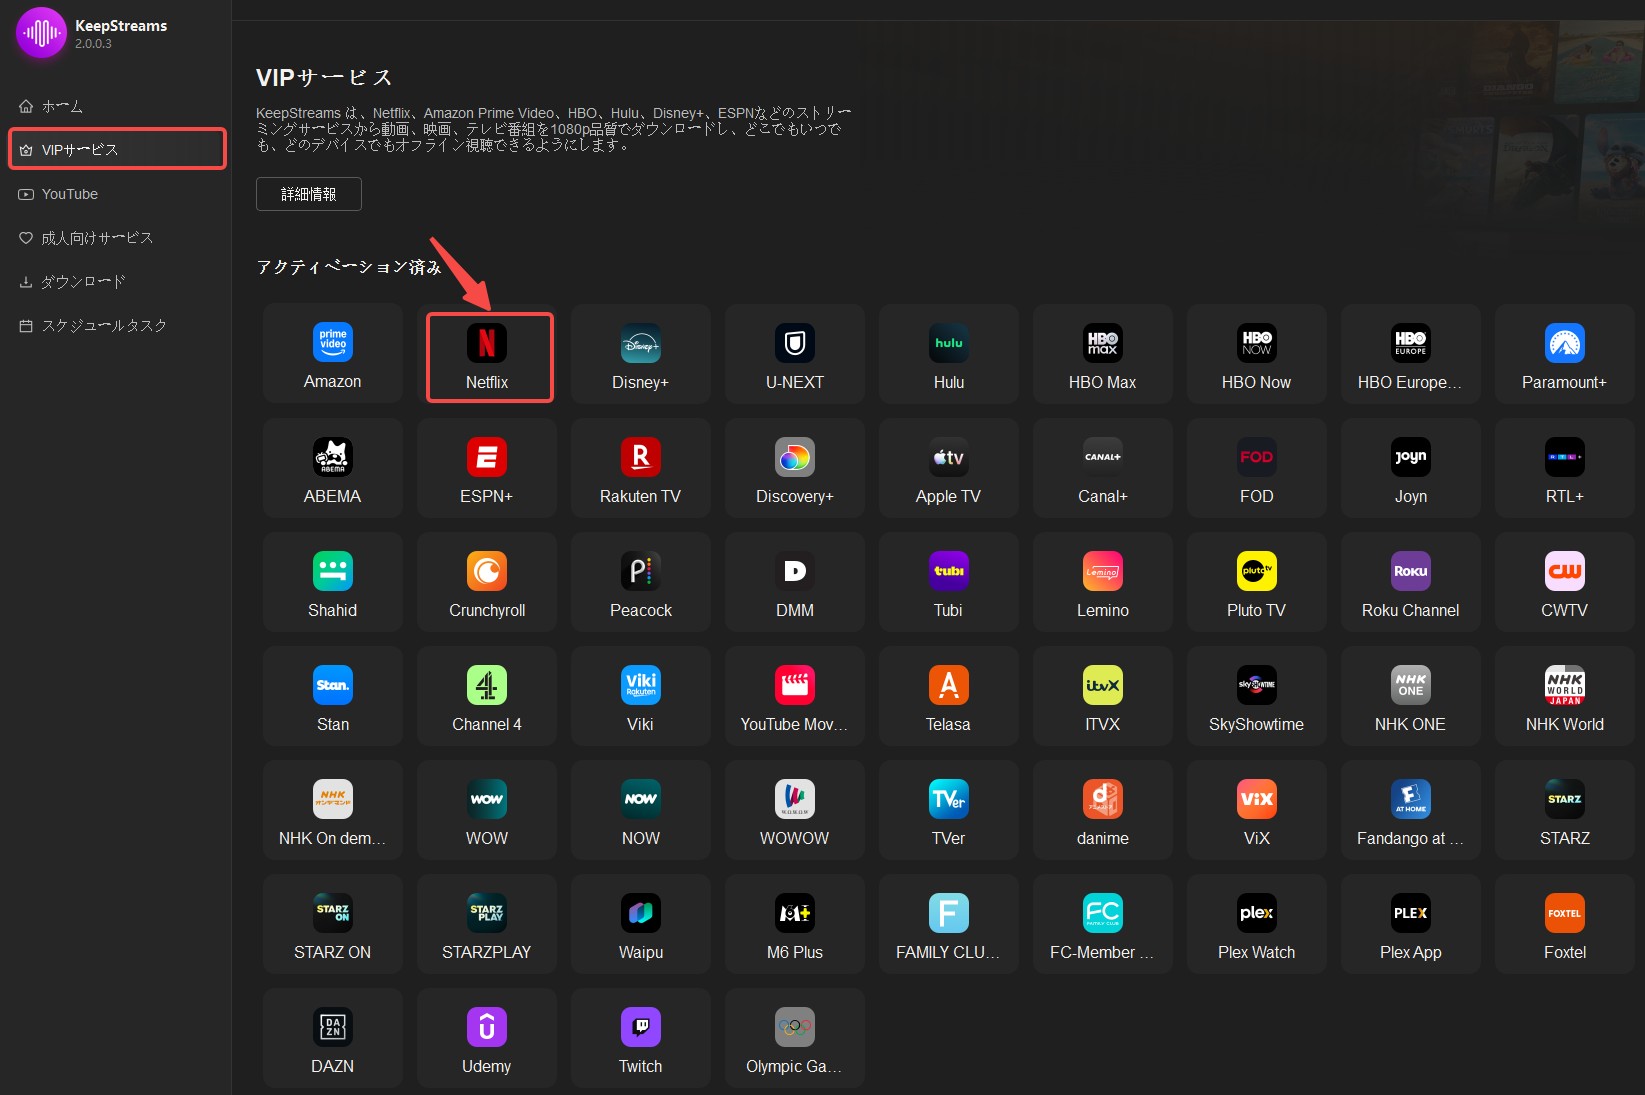This screenshot has width=1645, height=1095.
Task: Launch Channel 4 service tile
Action: [x=487, y=696]
